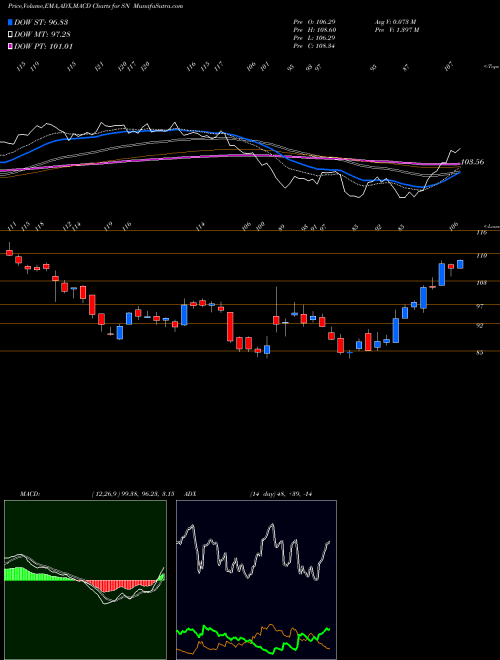Click the ADX '(14 day)' values text

tap(280, 494)
